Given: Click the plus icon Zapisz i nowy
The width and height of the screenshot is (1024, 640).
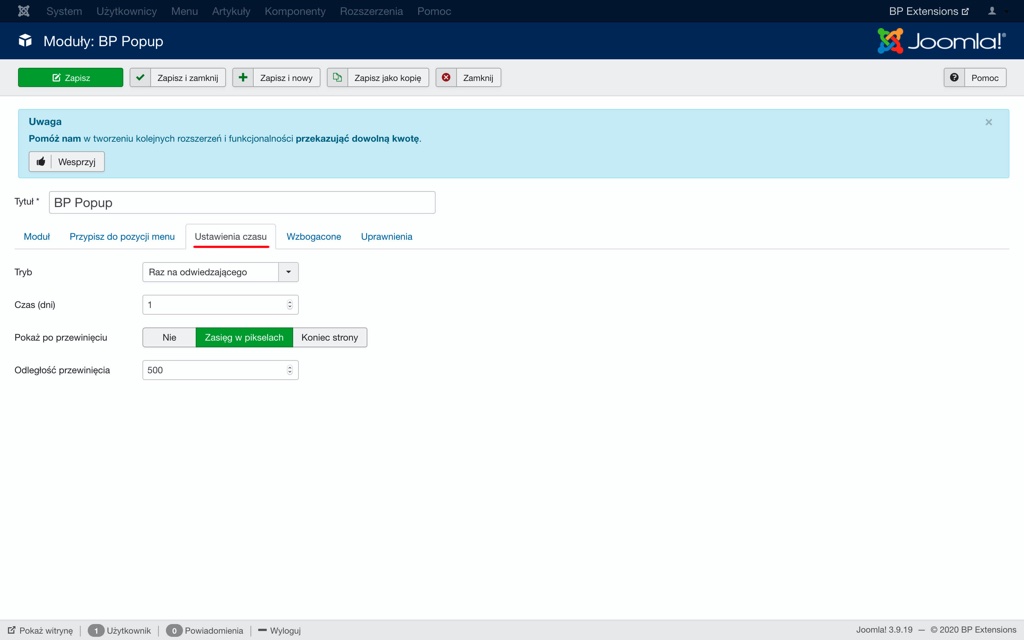Looking at the screenshot, I should coord(276,77).
